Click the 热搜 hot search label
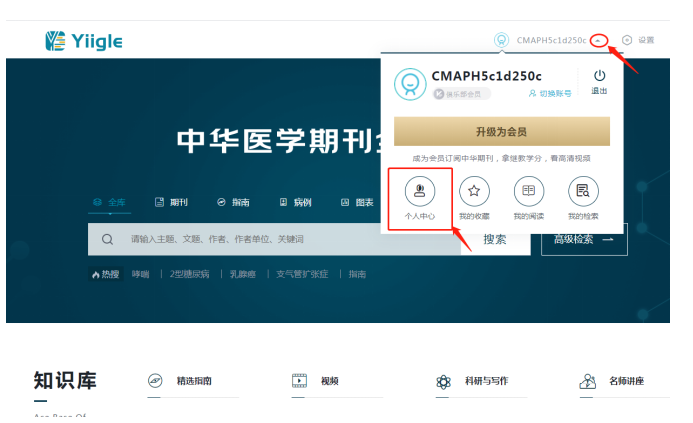Viewport: 693px width, 423px height. click(x=106, y=274)
